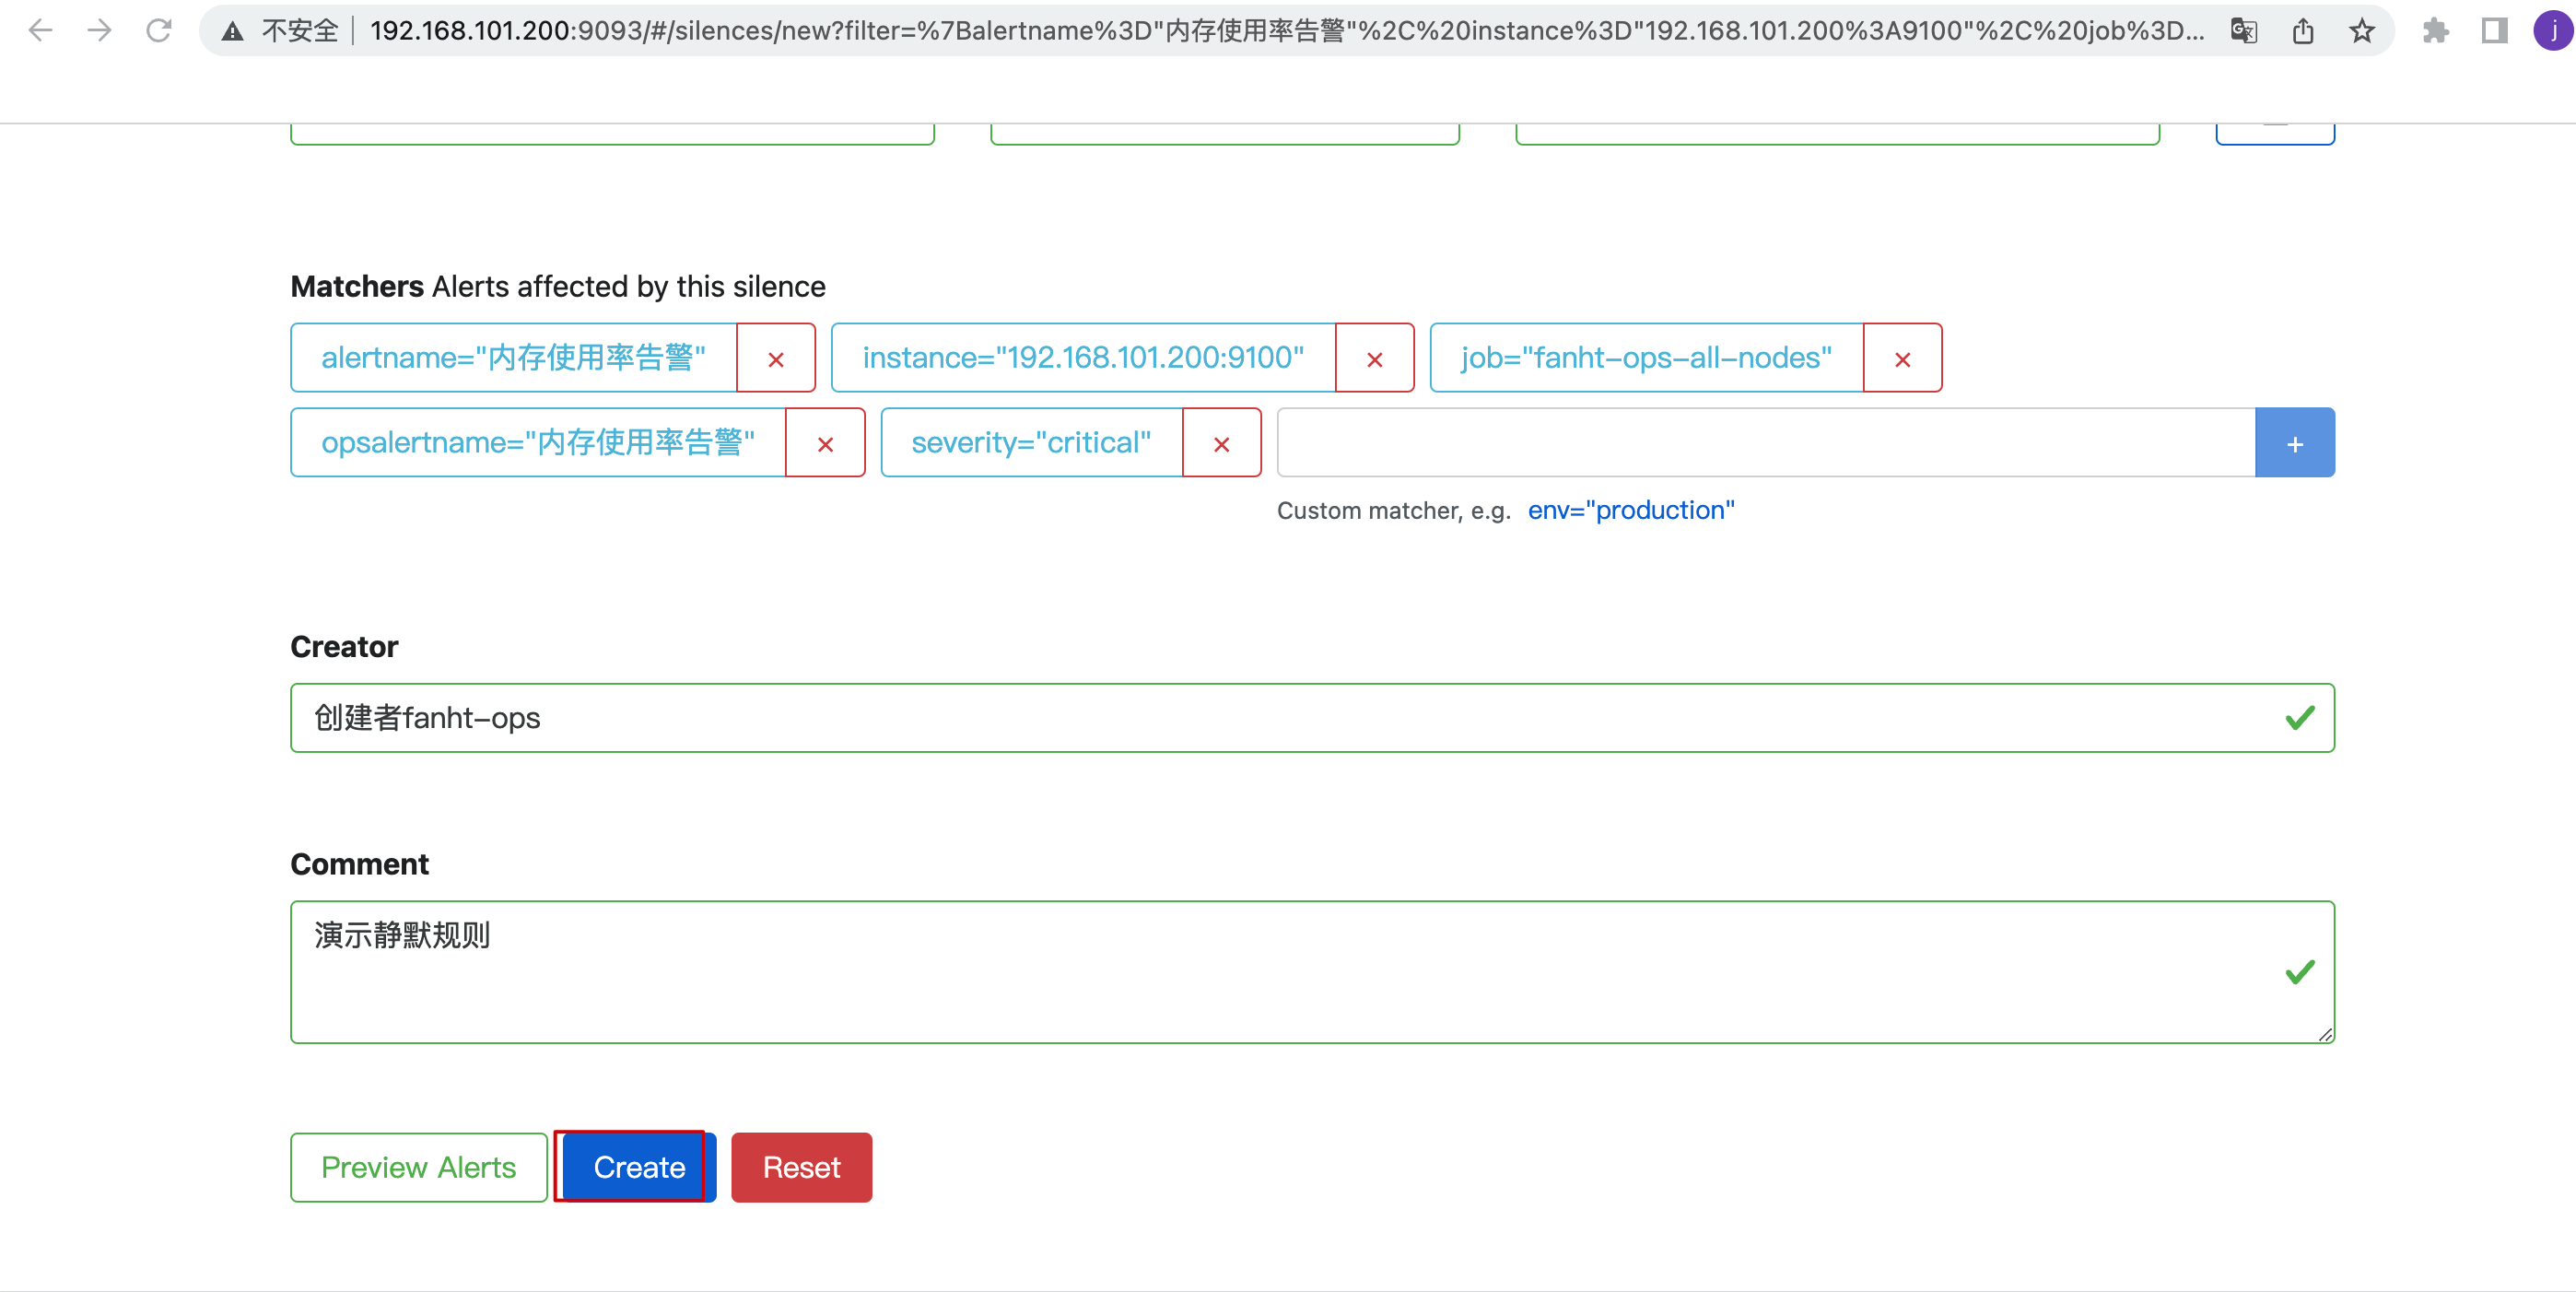Grab the Comment box resize handle

(x=2325, y=1034)
